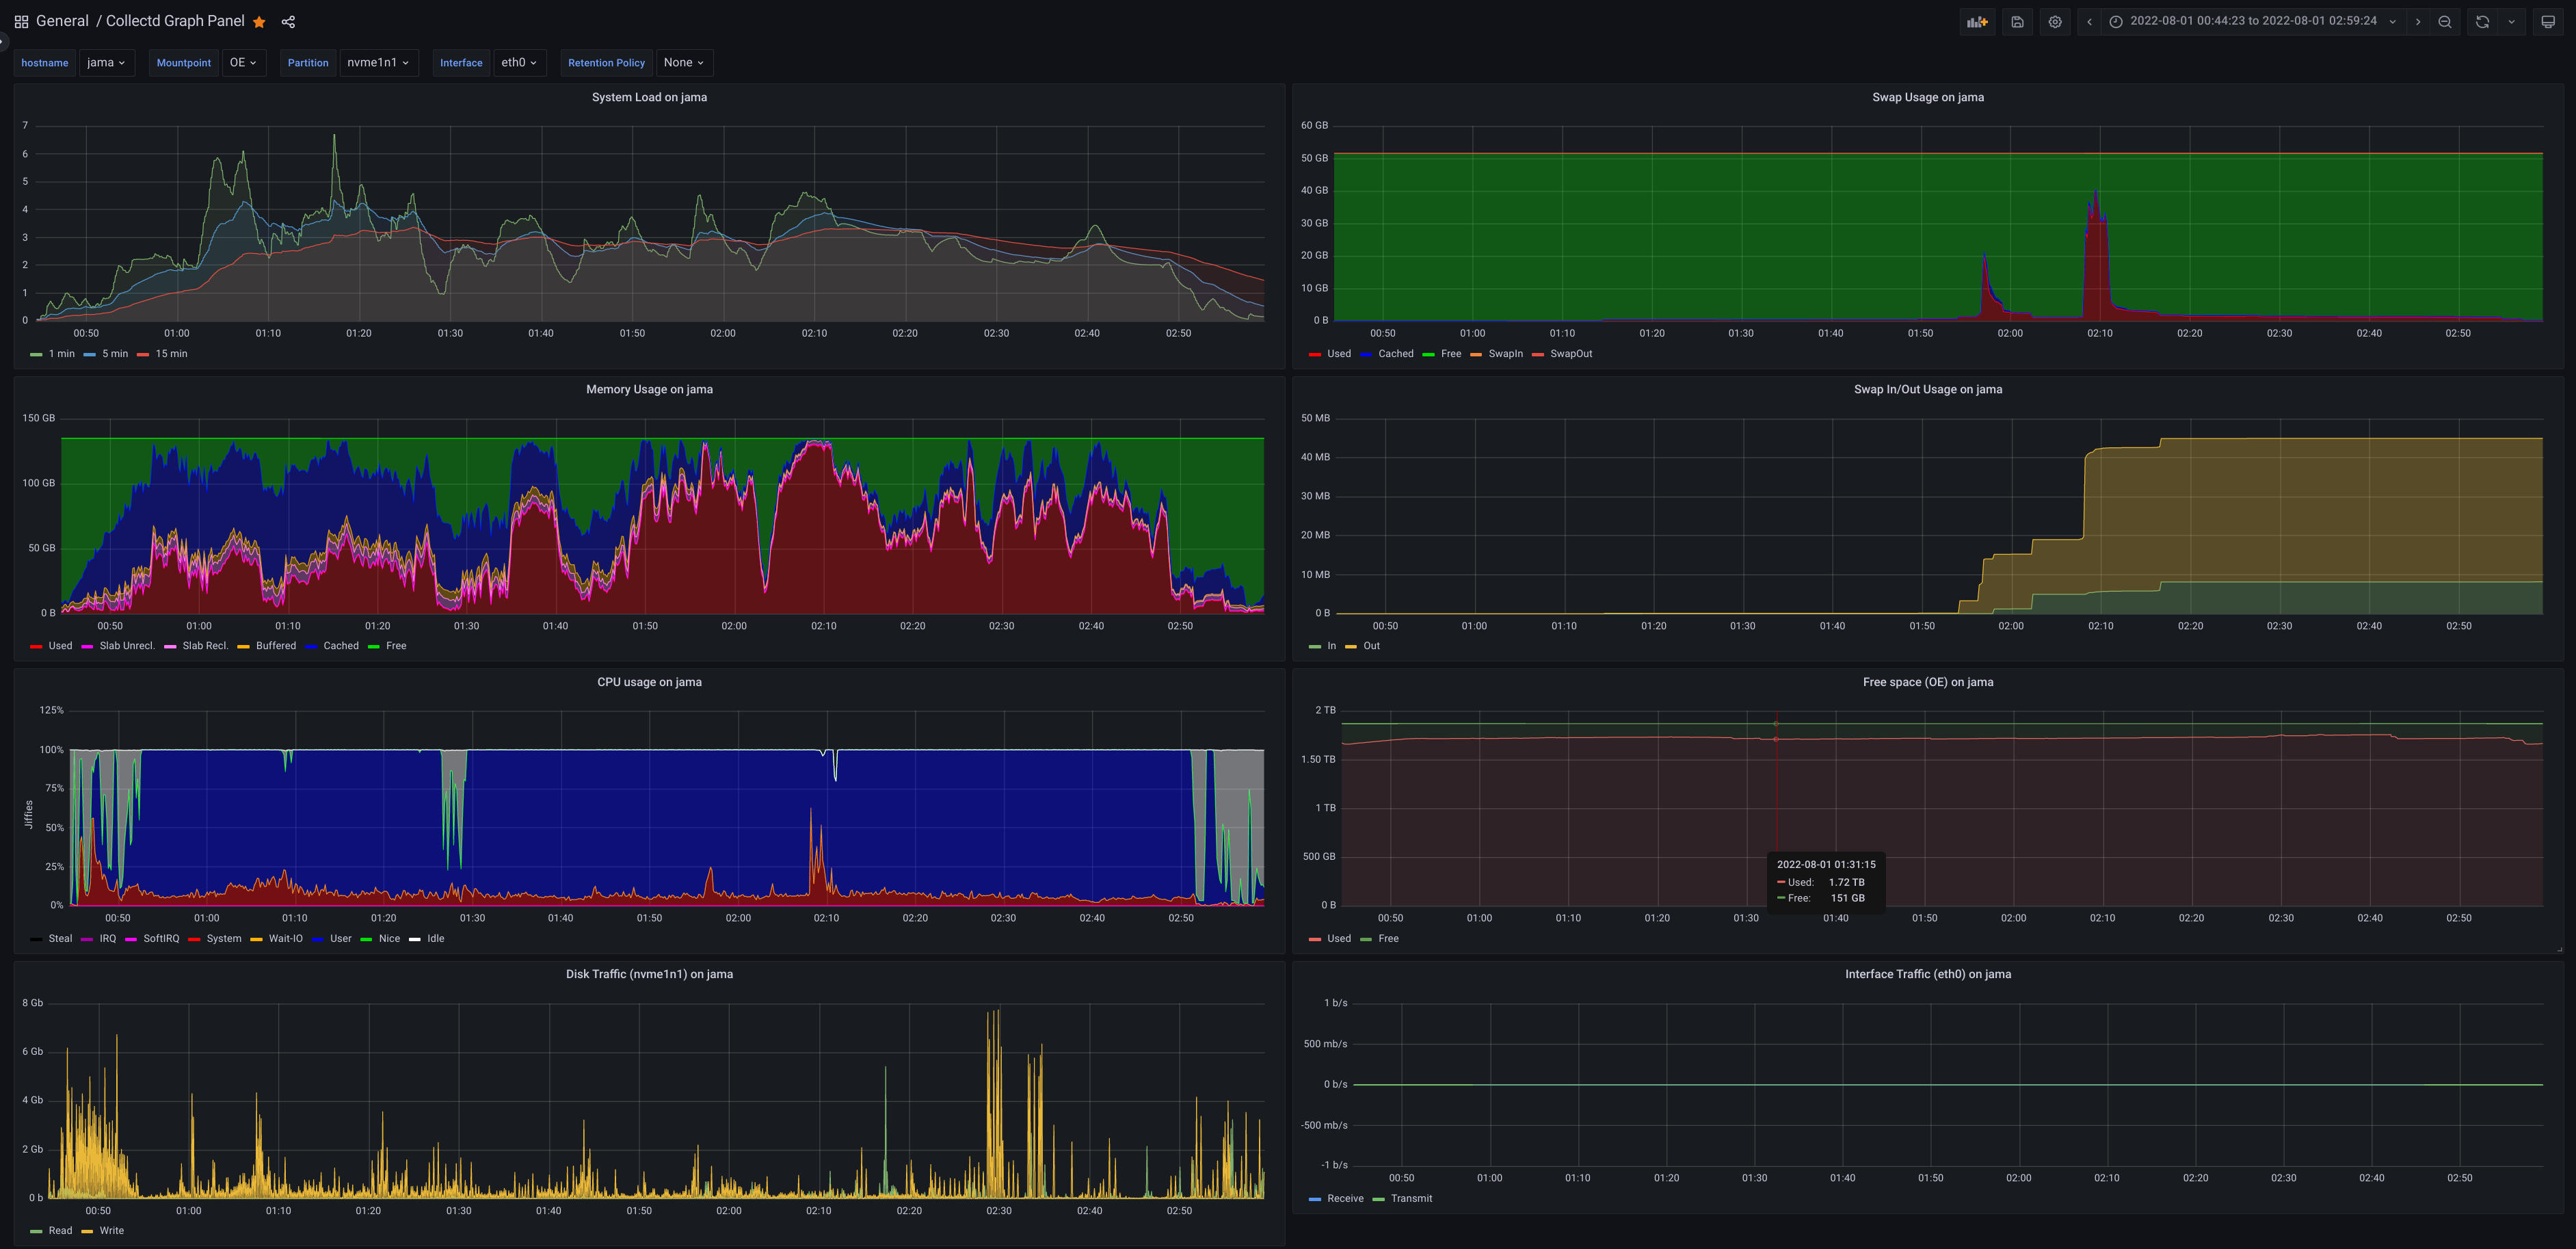Open the 'Swap In/Out Usage on jama' panel title menu
This screenshot has height=1249, width=2576.
click(1927, 389)
